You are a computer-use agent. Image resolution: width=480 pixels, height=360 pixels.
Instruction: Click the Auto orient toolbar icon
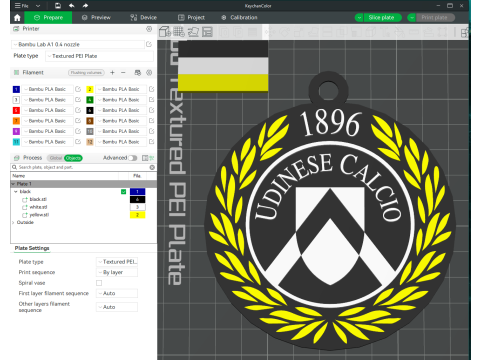click(193, 32)
